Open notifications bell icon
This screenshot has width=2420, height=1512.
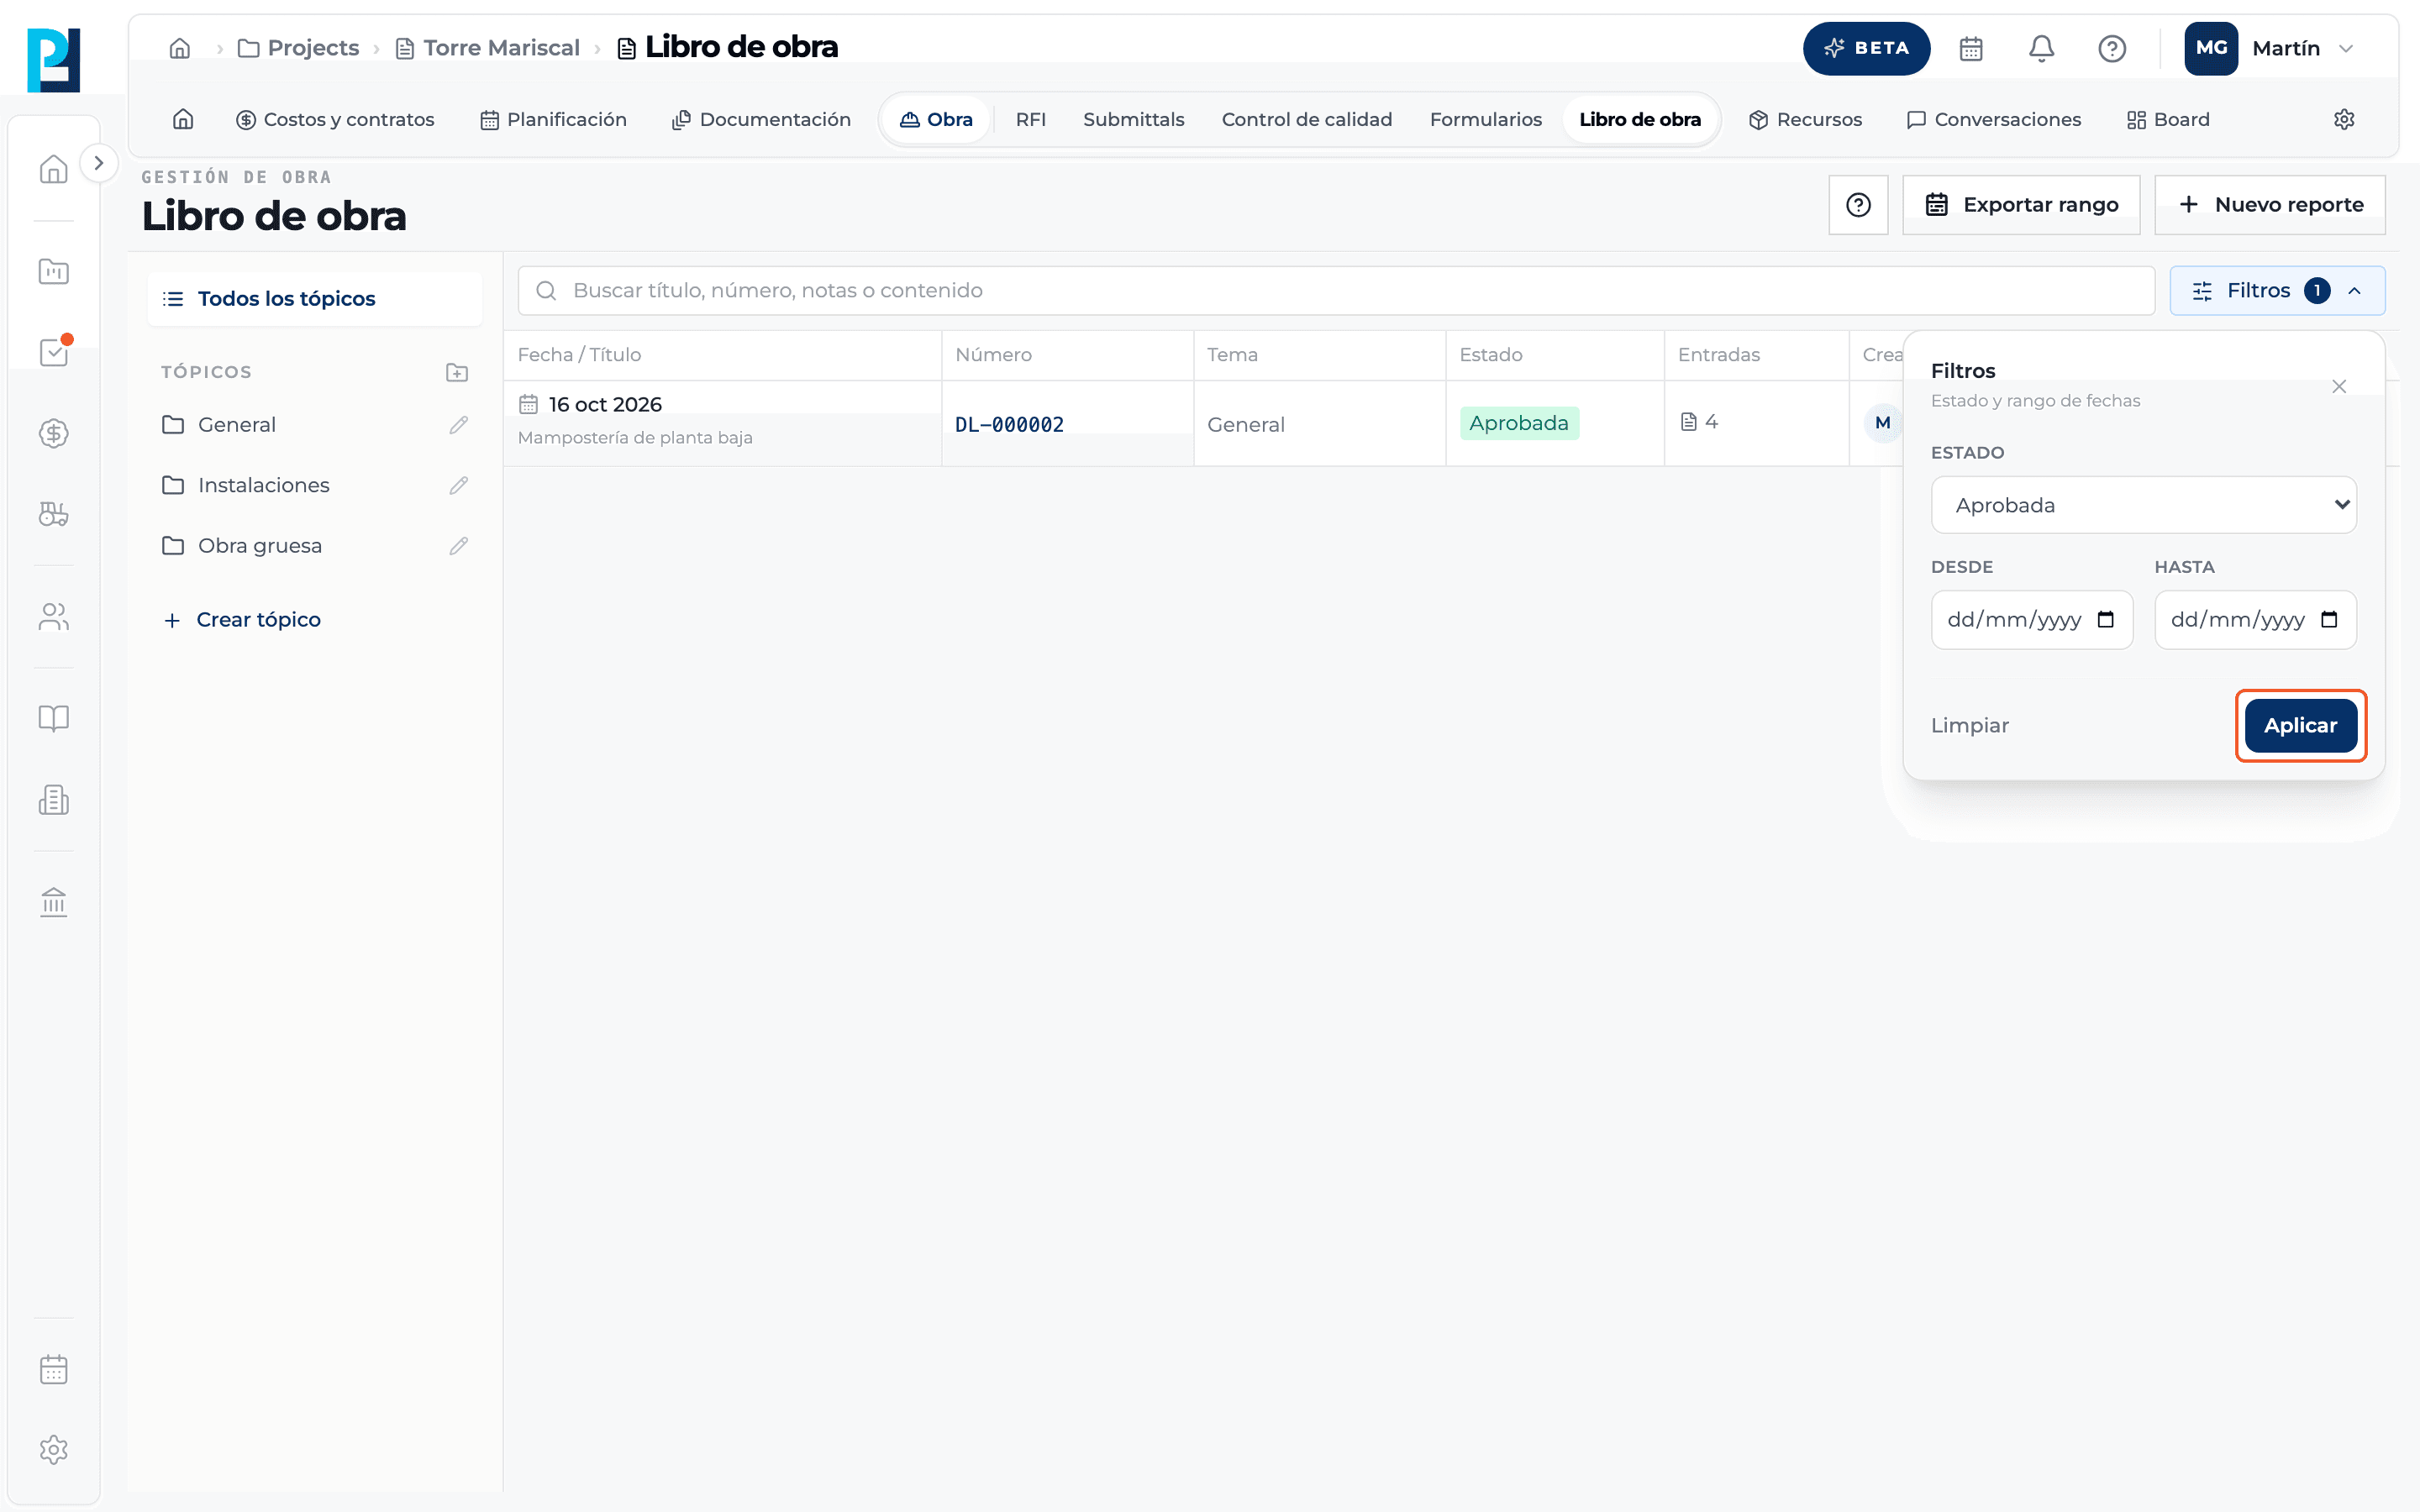coord(2041,48)
